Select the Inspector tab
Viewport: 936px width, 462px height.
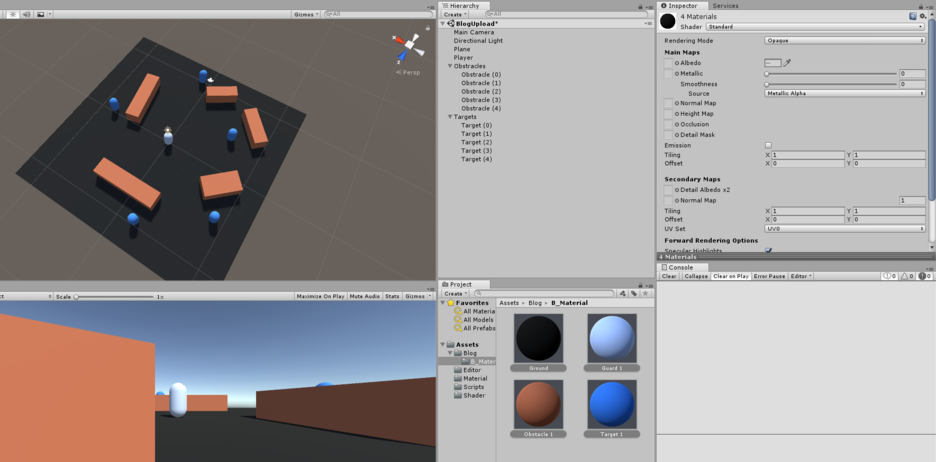coord(681,5)
